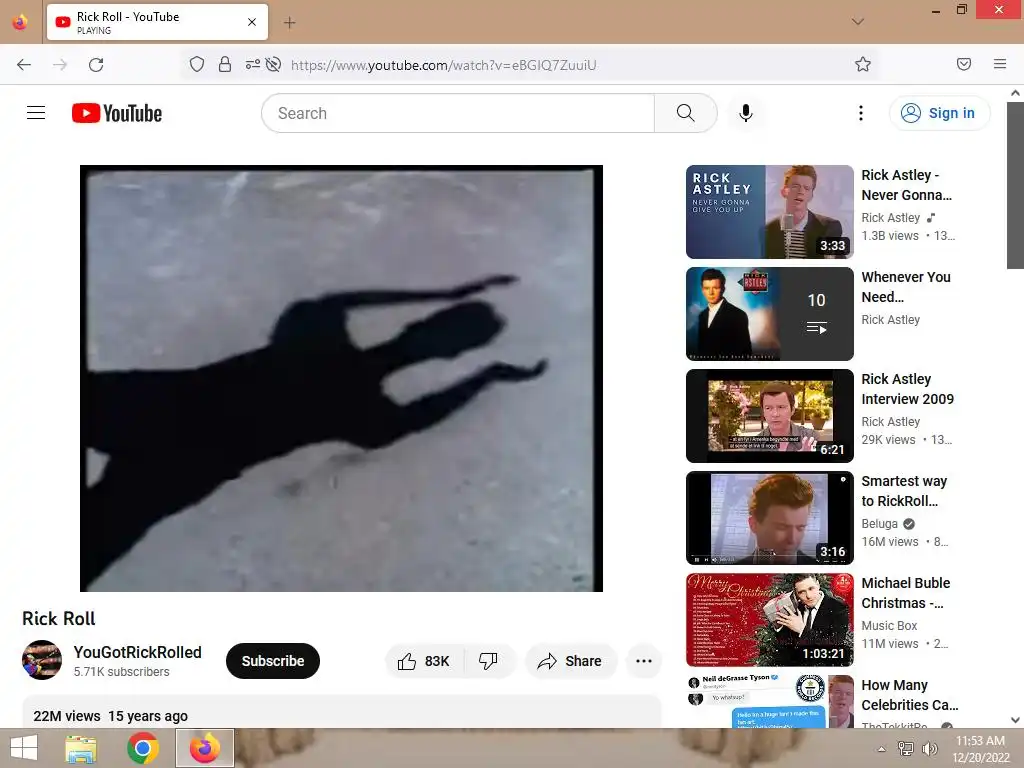1024x768 pixels.
Task: Open Chrome from taskbar
Action: 142,748
